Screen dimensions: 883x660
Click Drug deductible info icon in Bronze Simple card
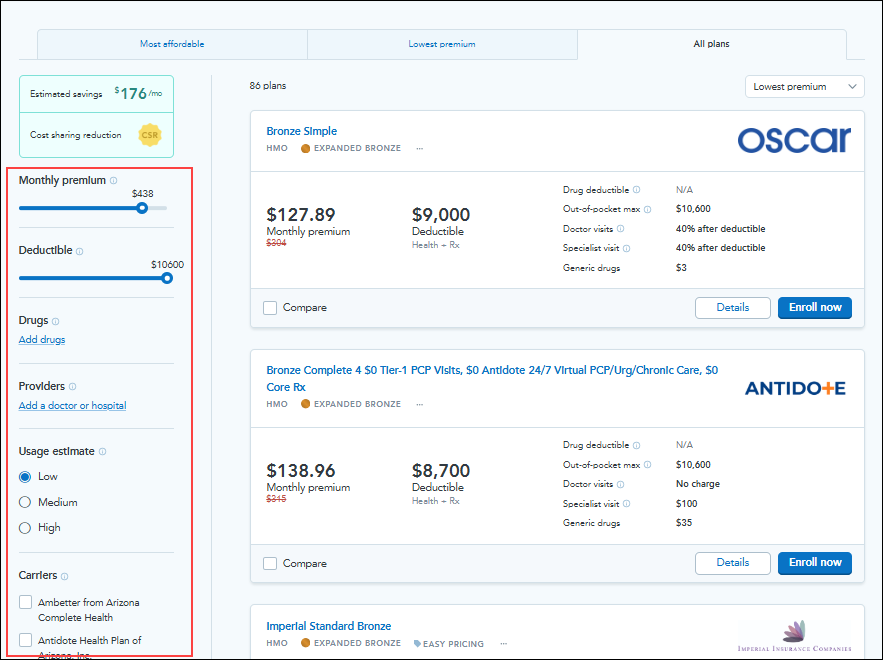[x=636, y=190]
